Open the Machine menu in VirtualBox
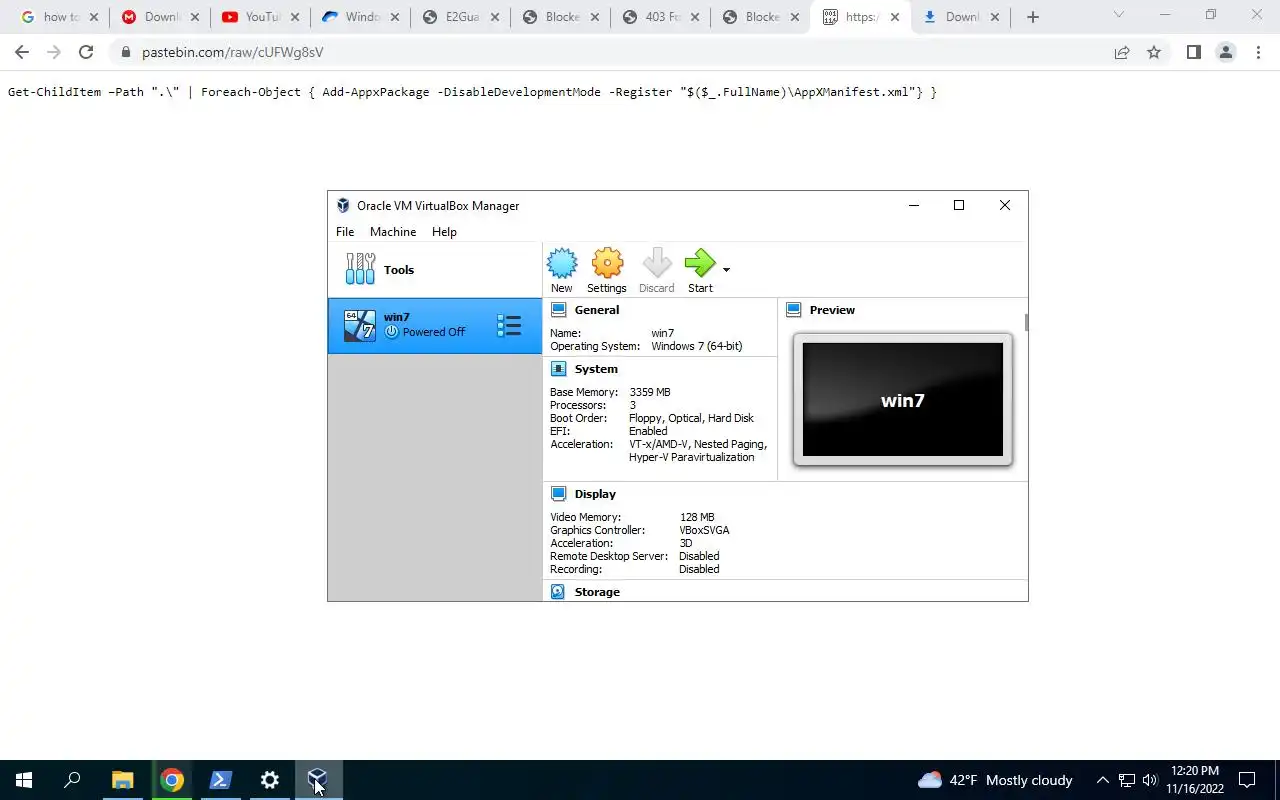 point(393,231)
